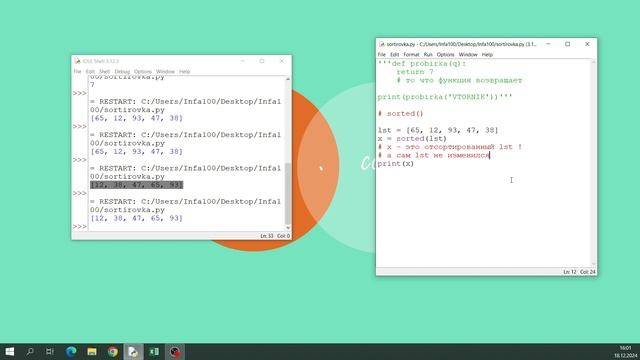This screenshot has height=360, width=640.
Task: Open Help menu in sortirovka.py editor
Action: 487,55
